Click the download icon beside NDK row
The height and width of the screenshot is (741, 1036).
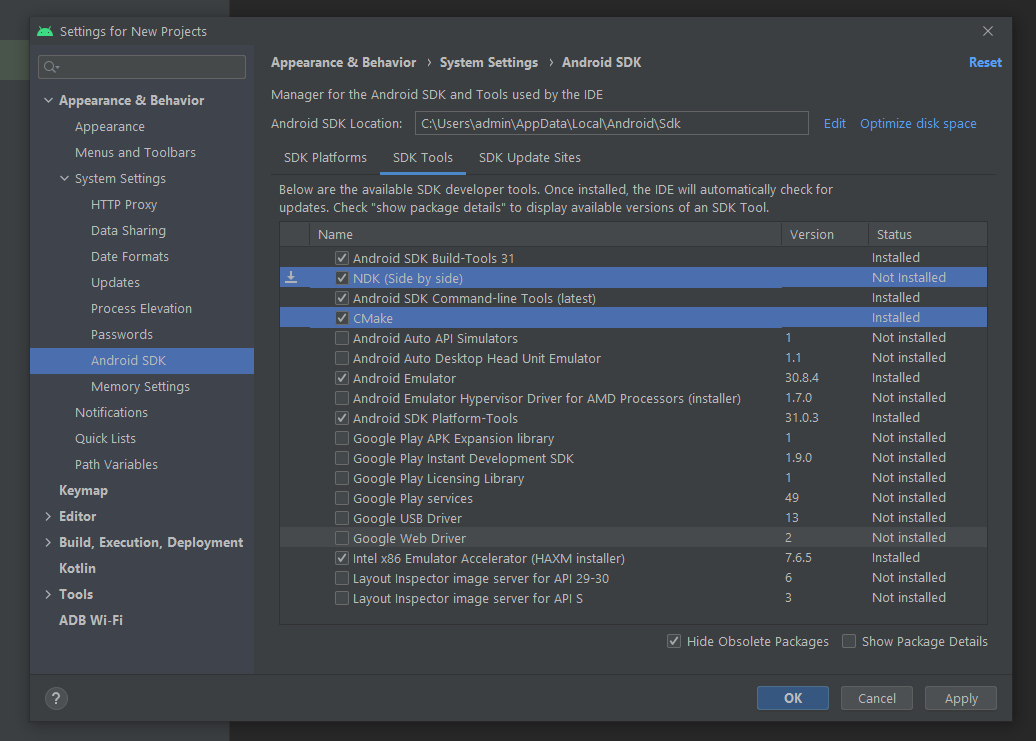(x=291, y=278)
